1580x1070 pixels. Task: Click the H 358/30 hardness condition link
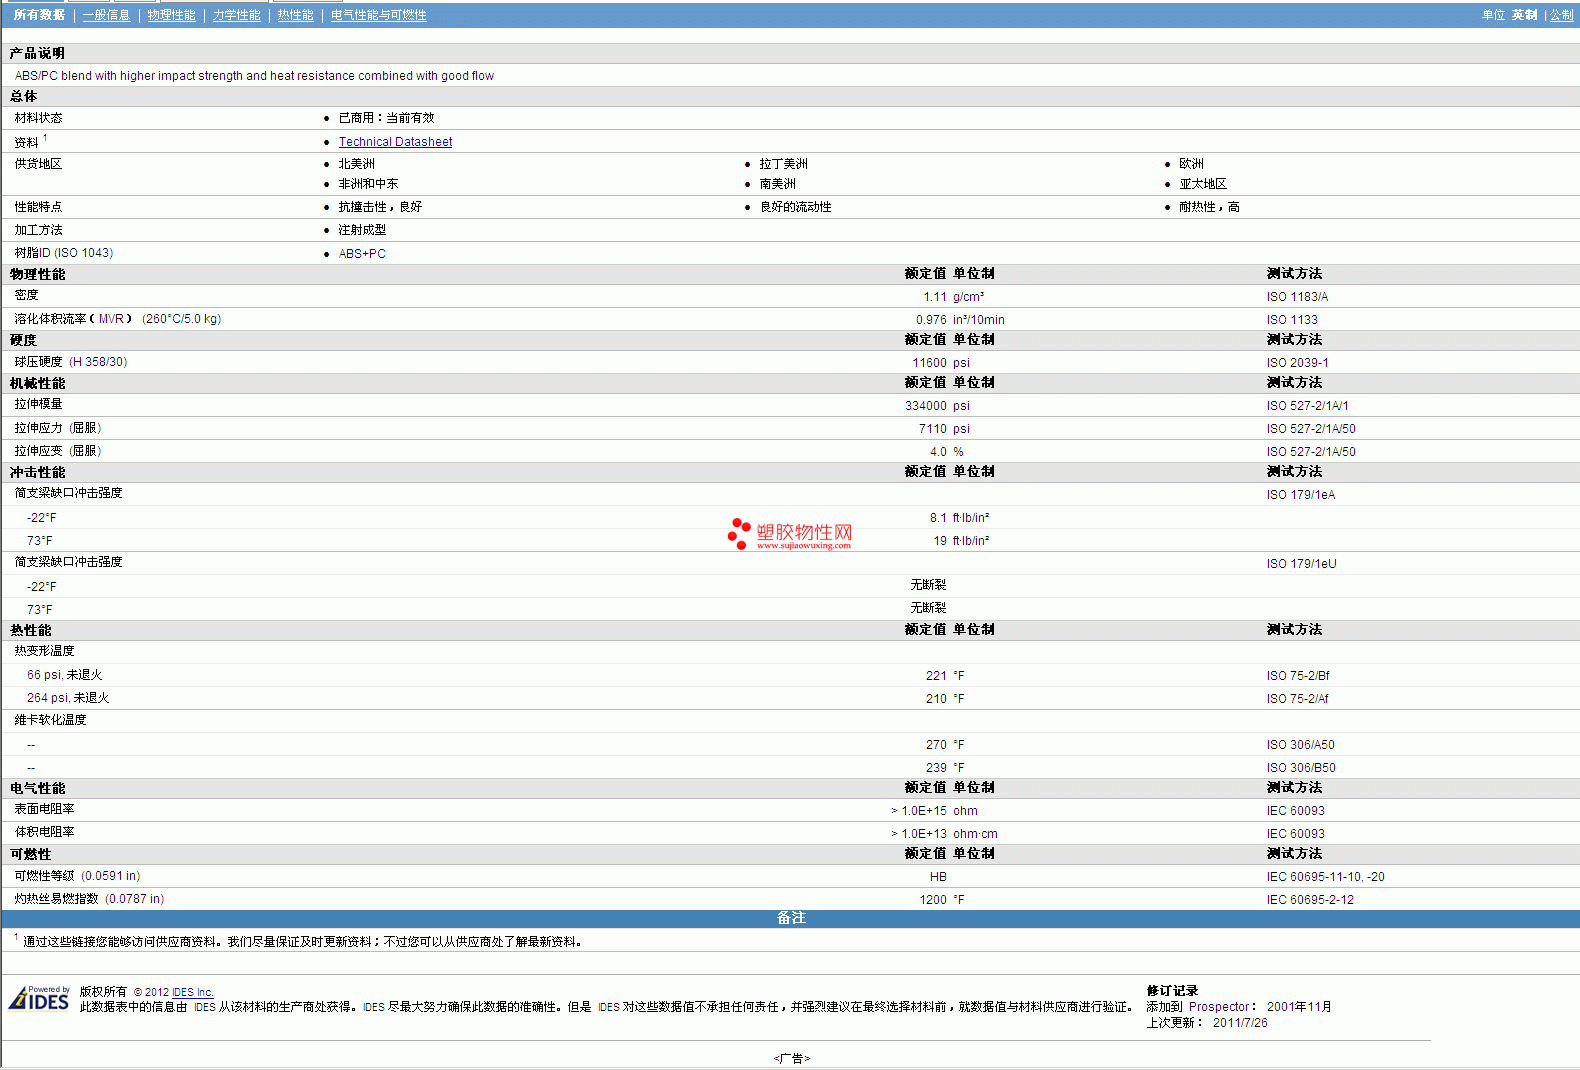pyautogui.click(x=98, y=362)
